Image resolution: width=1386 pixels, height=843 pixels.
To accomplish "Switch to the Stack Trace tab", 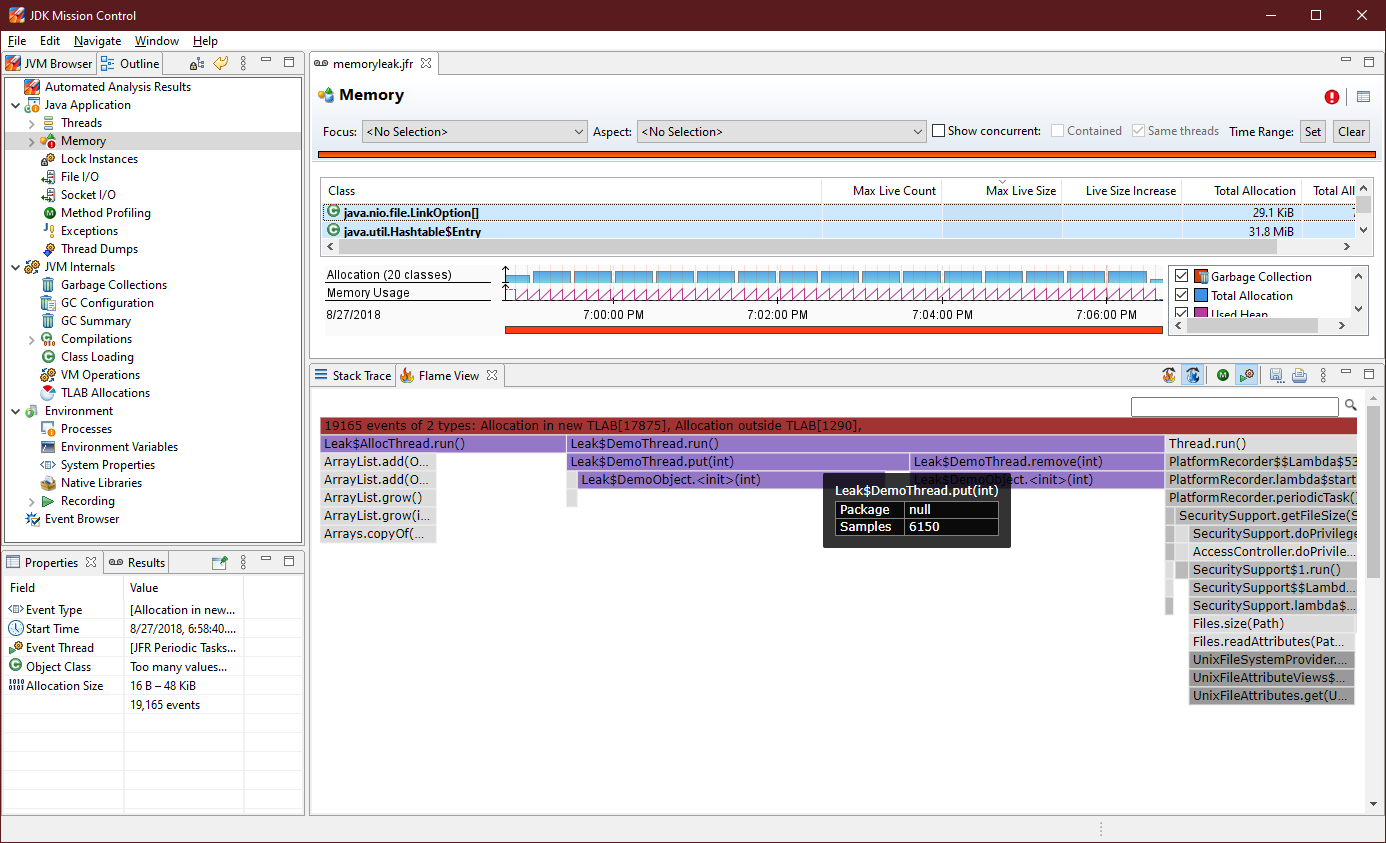I will tap(353, 376).
